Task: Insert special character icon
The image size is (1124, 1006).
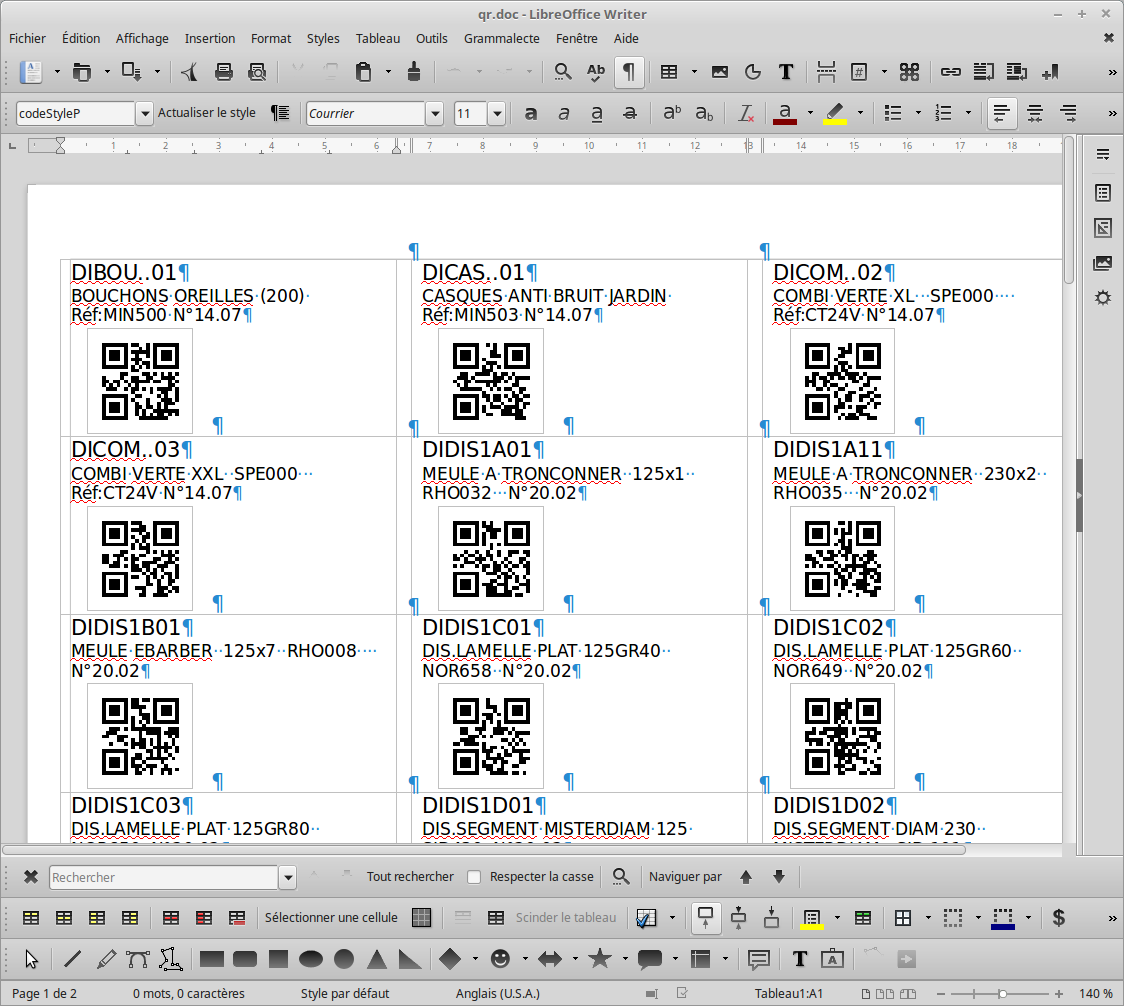Action: 909,72
